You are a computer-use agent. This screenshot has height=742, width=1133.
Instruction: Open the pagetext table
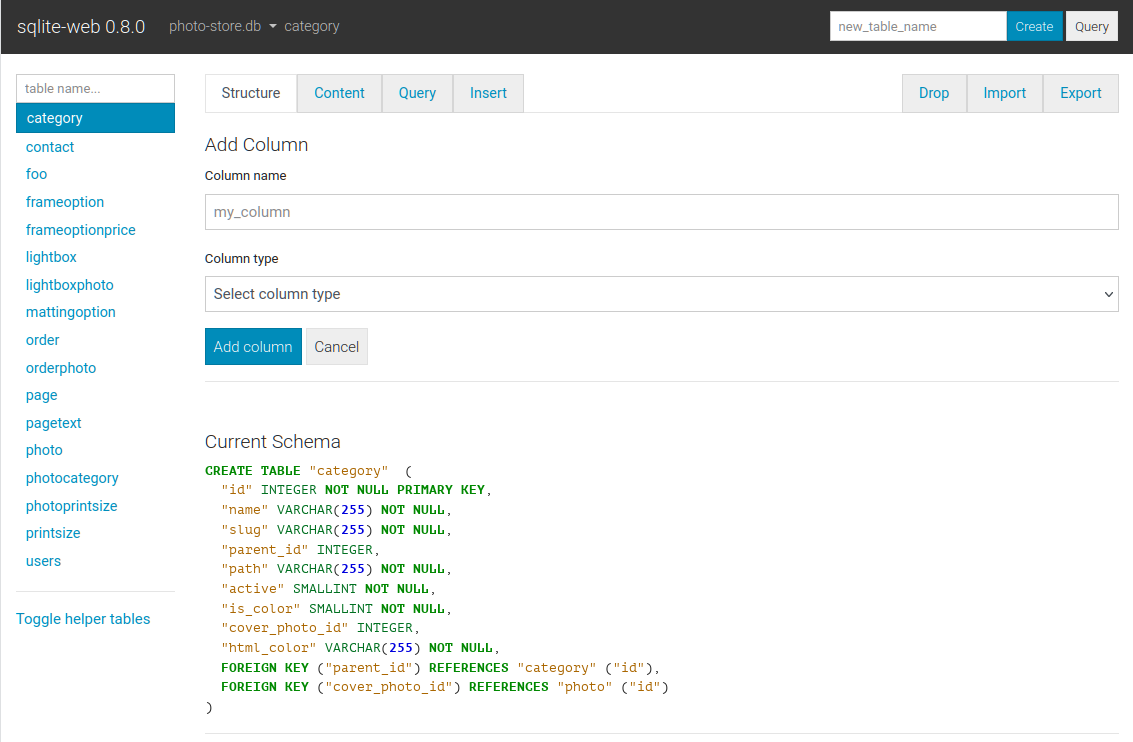point(53,423)
